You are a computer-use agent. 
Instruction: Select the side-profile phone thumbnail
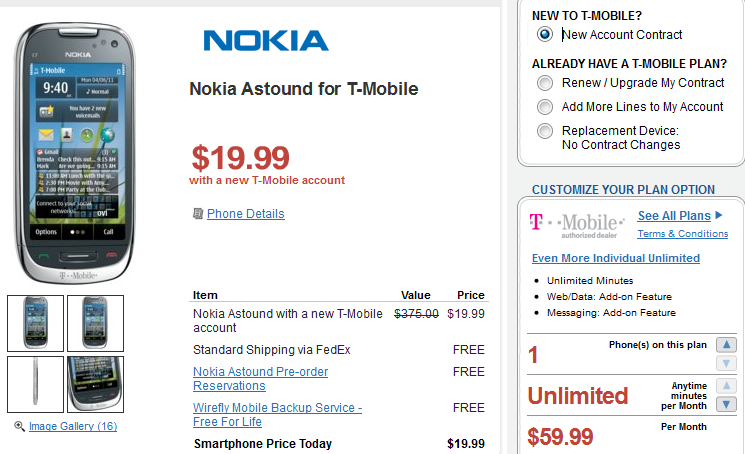[36, 384]
